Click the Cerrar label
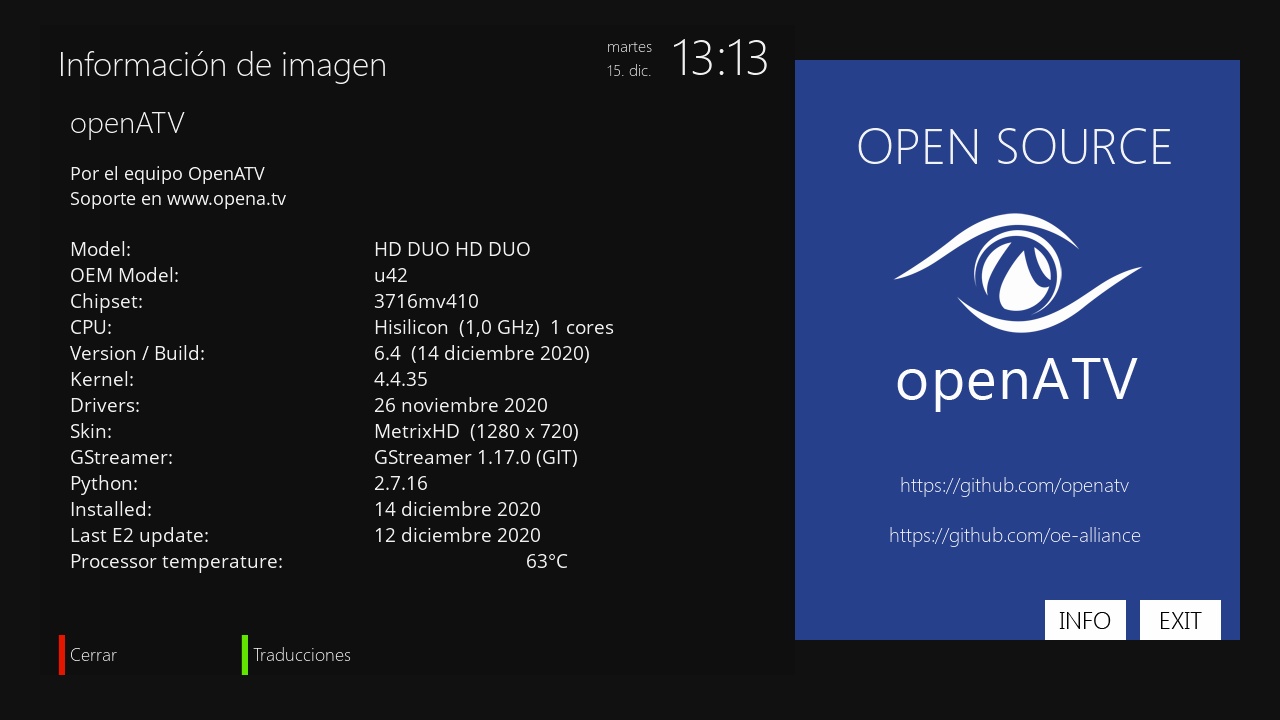1280x720 pixels. [x=93, y=655]
